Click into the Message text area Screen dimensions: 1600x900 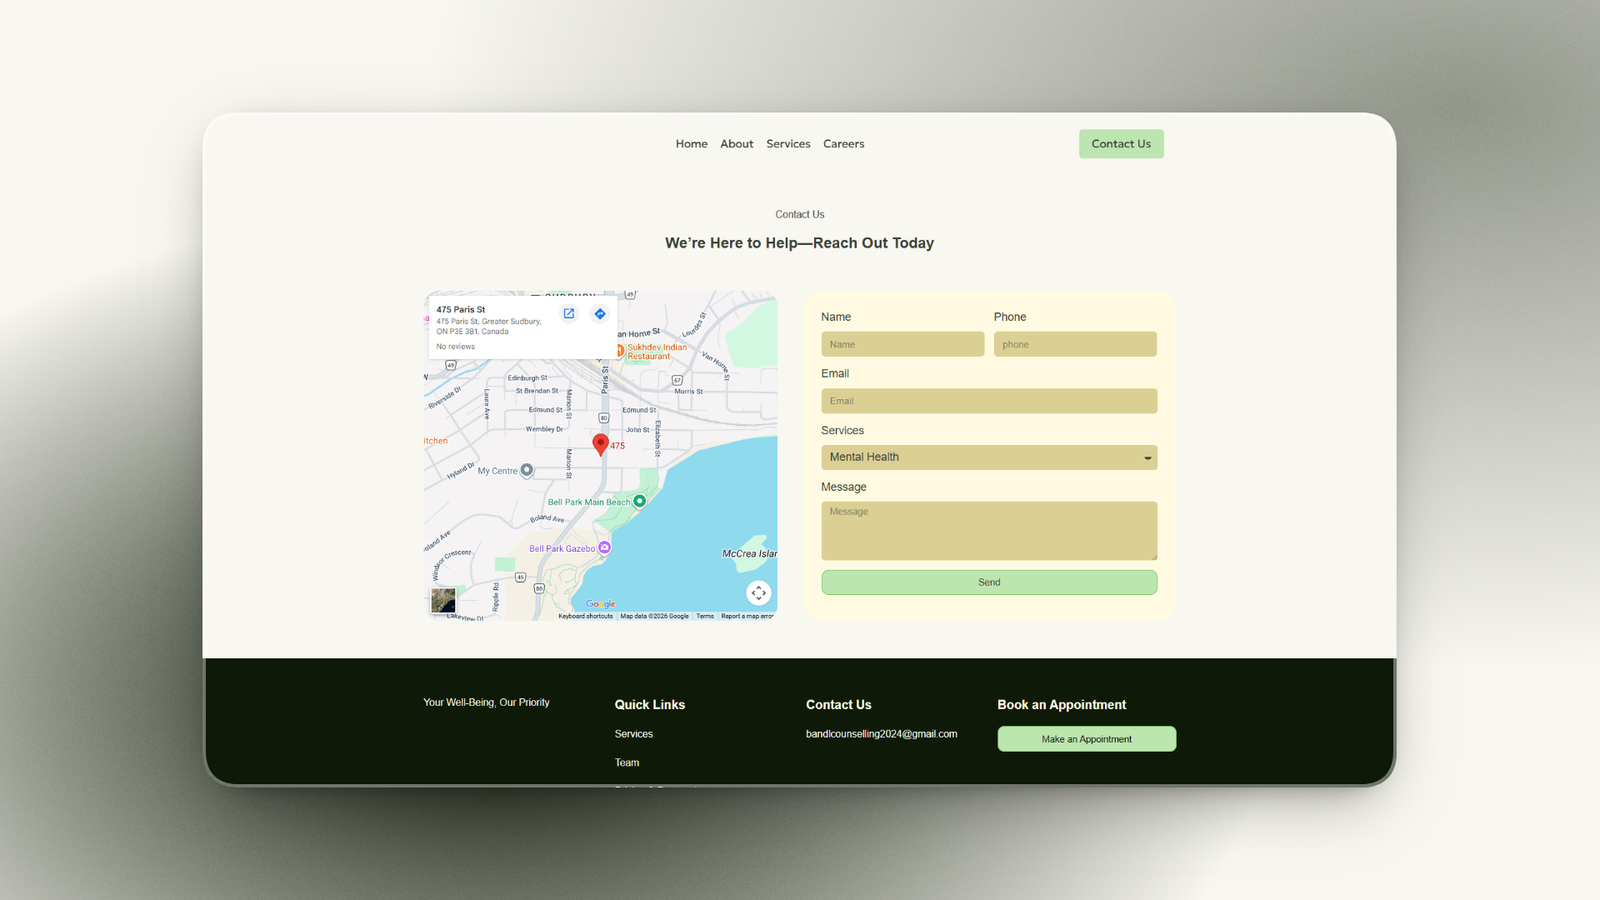(988, 531)
